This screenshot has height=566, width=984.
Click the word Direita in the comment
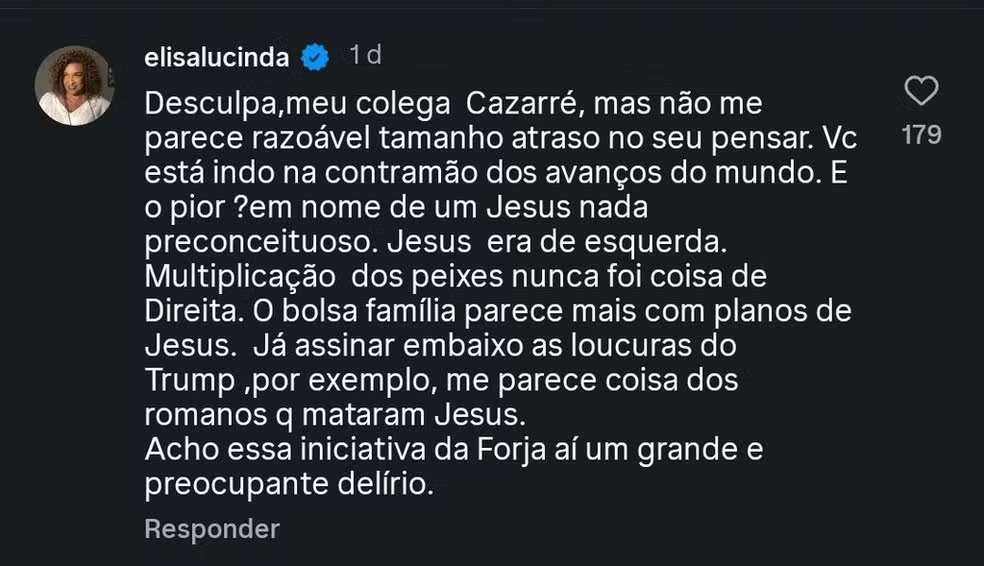click(x=190, y=311)
